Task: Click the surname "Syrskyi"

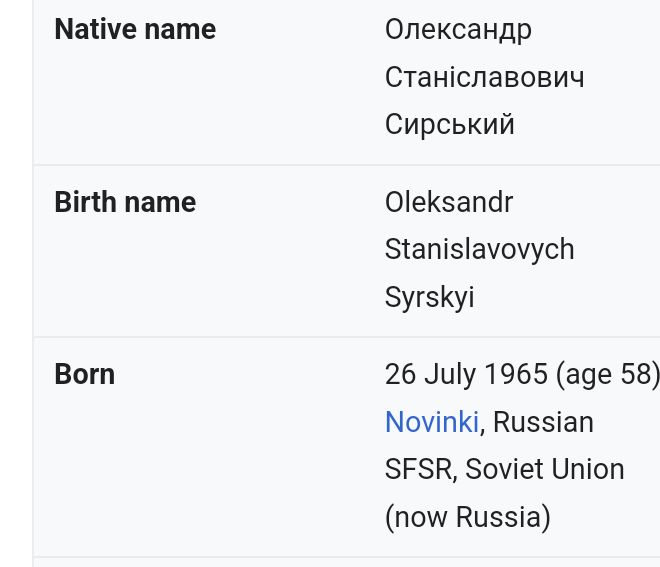Action: (429, 297)
